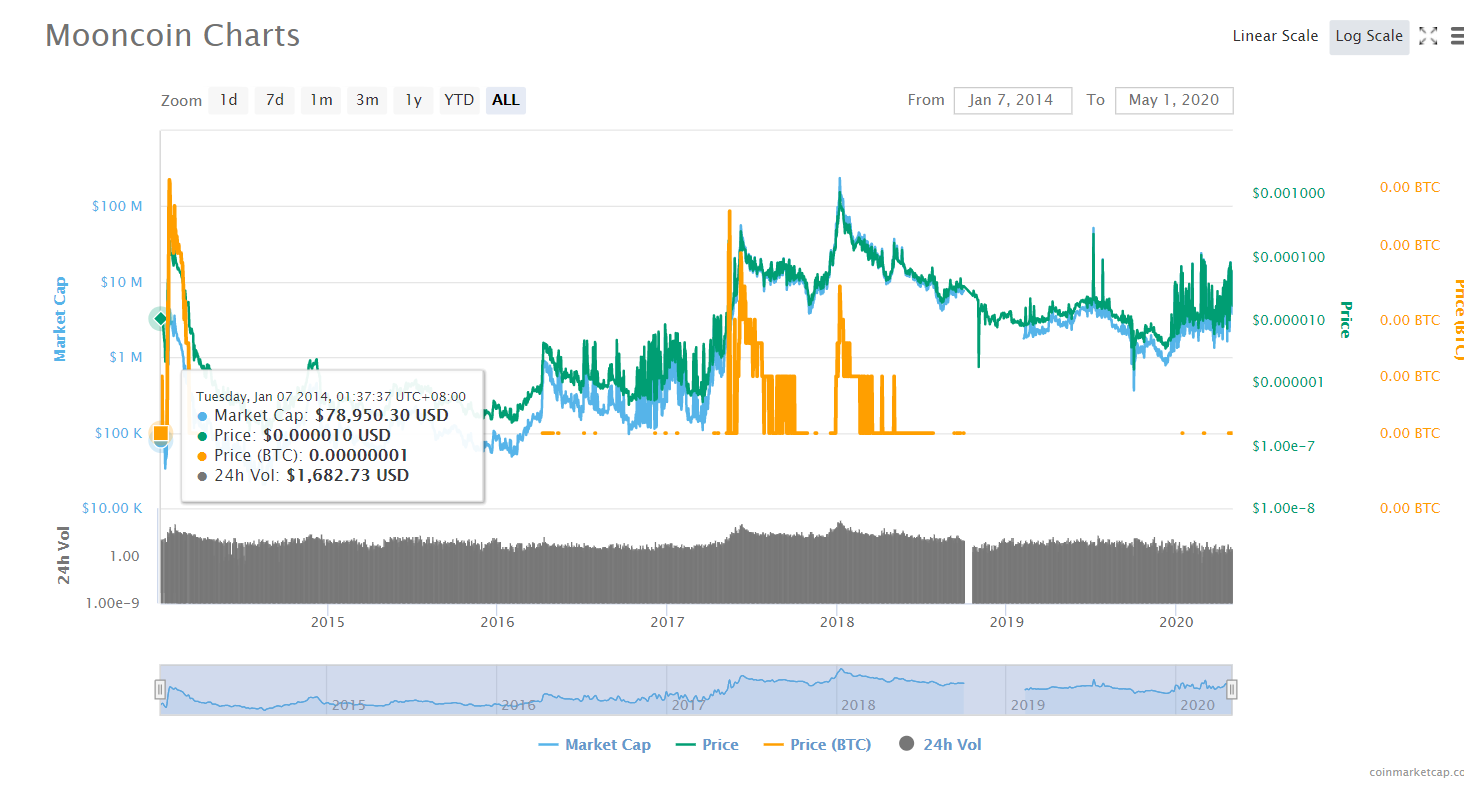Click the $0.001000 price axis label
Screen dimensions: 1464x788
pos(1288,193)
